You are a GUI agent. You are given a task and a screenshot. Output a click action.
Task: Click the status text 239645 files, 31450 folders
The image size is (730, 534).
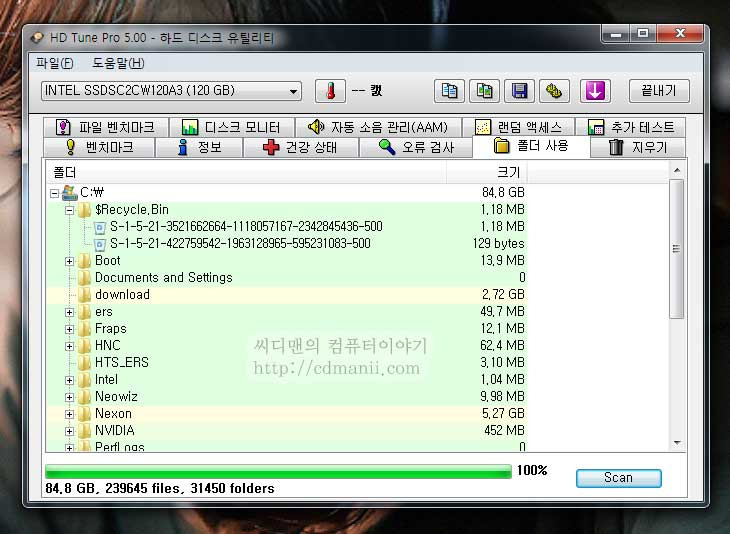[x=189, y=488]
